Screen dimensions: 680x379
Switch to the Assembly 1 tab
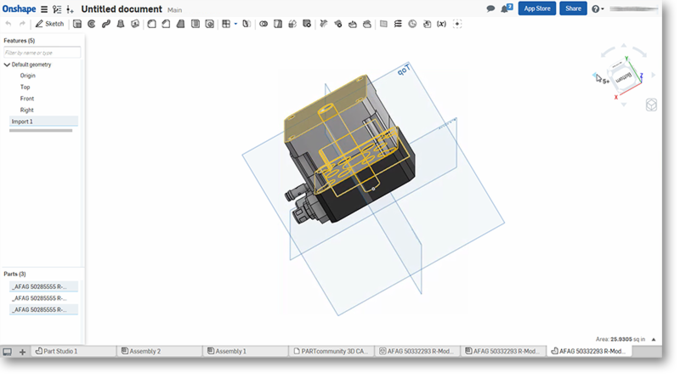coord(245,351)
